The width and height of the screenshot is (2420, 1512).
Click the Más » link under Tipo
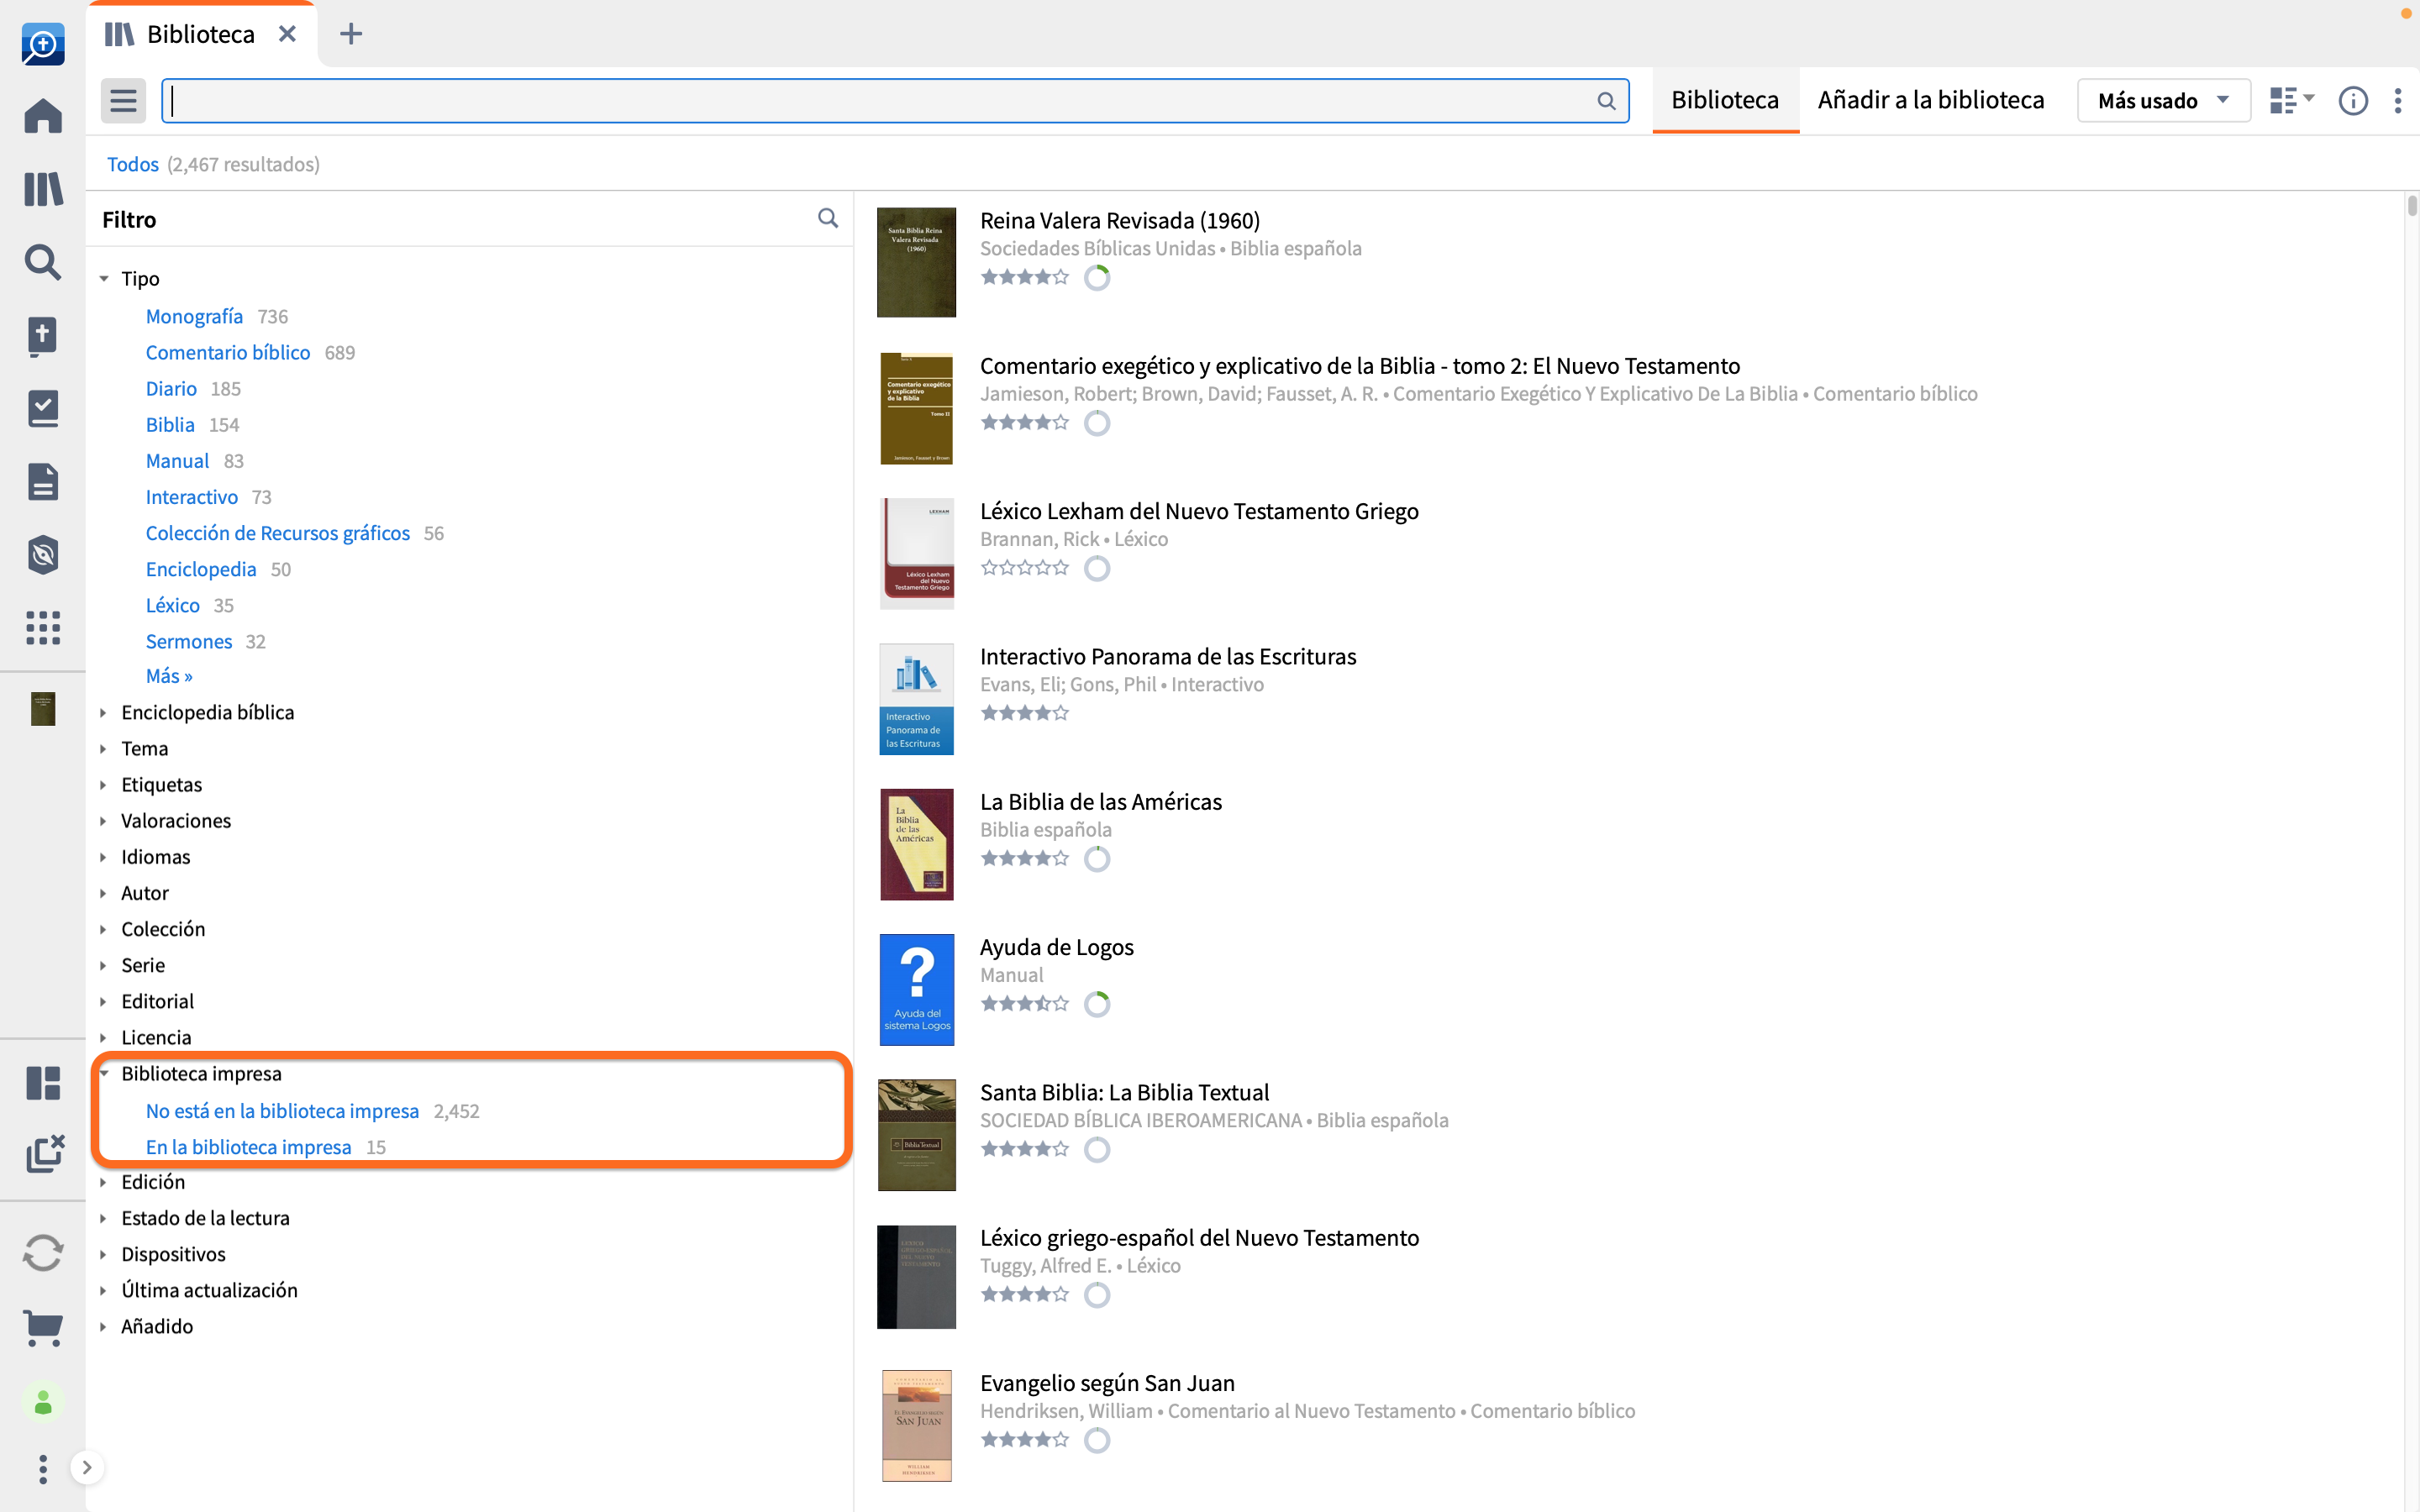(169, 676)
